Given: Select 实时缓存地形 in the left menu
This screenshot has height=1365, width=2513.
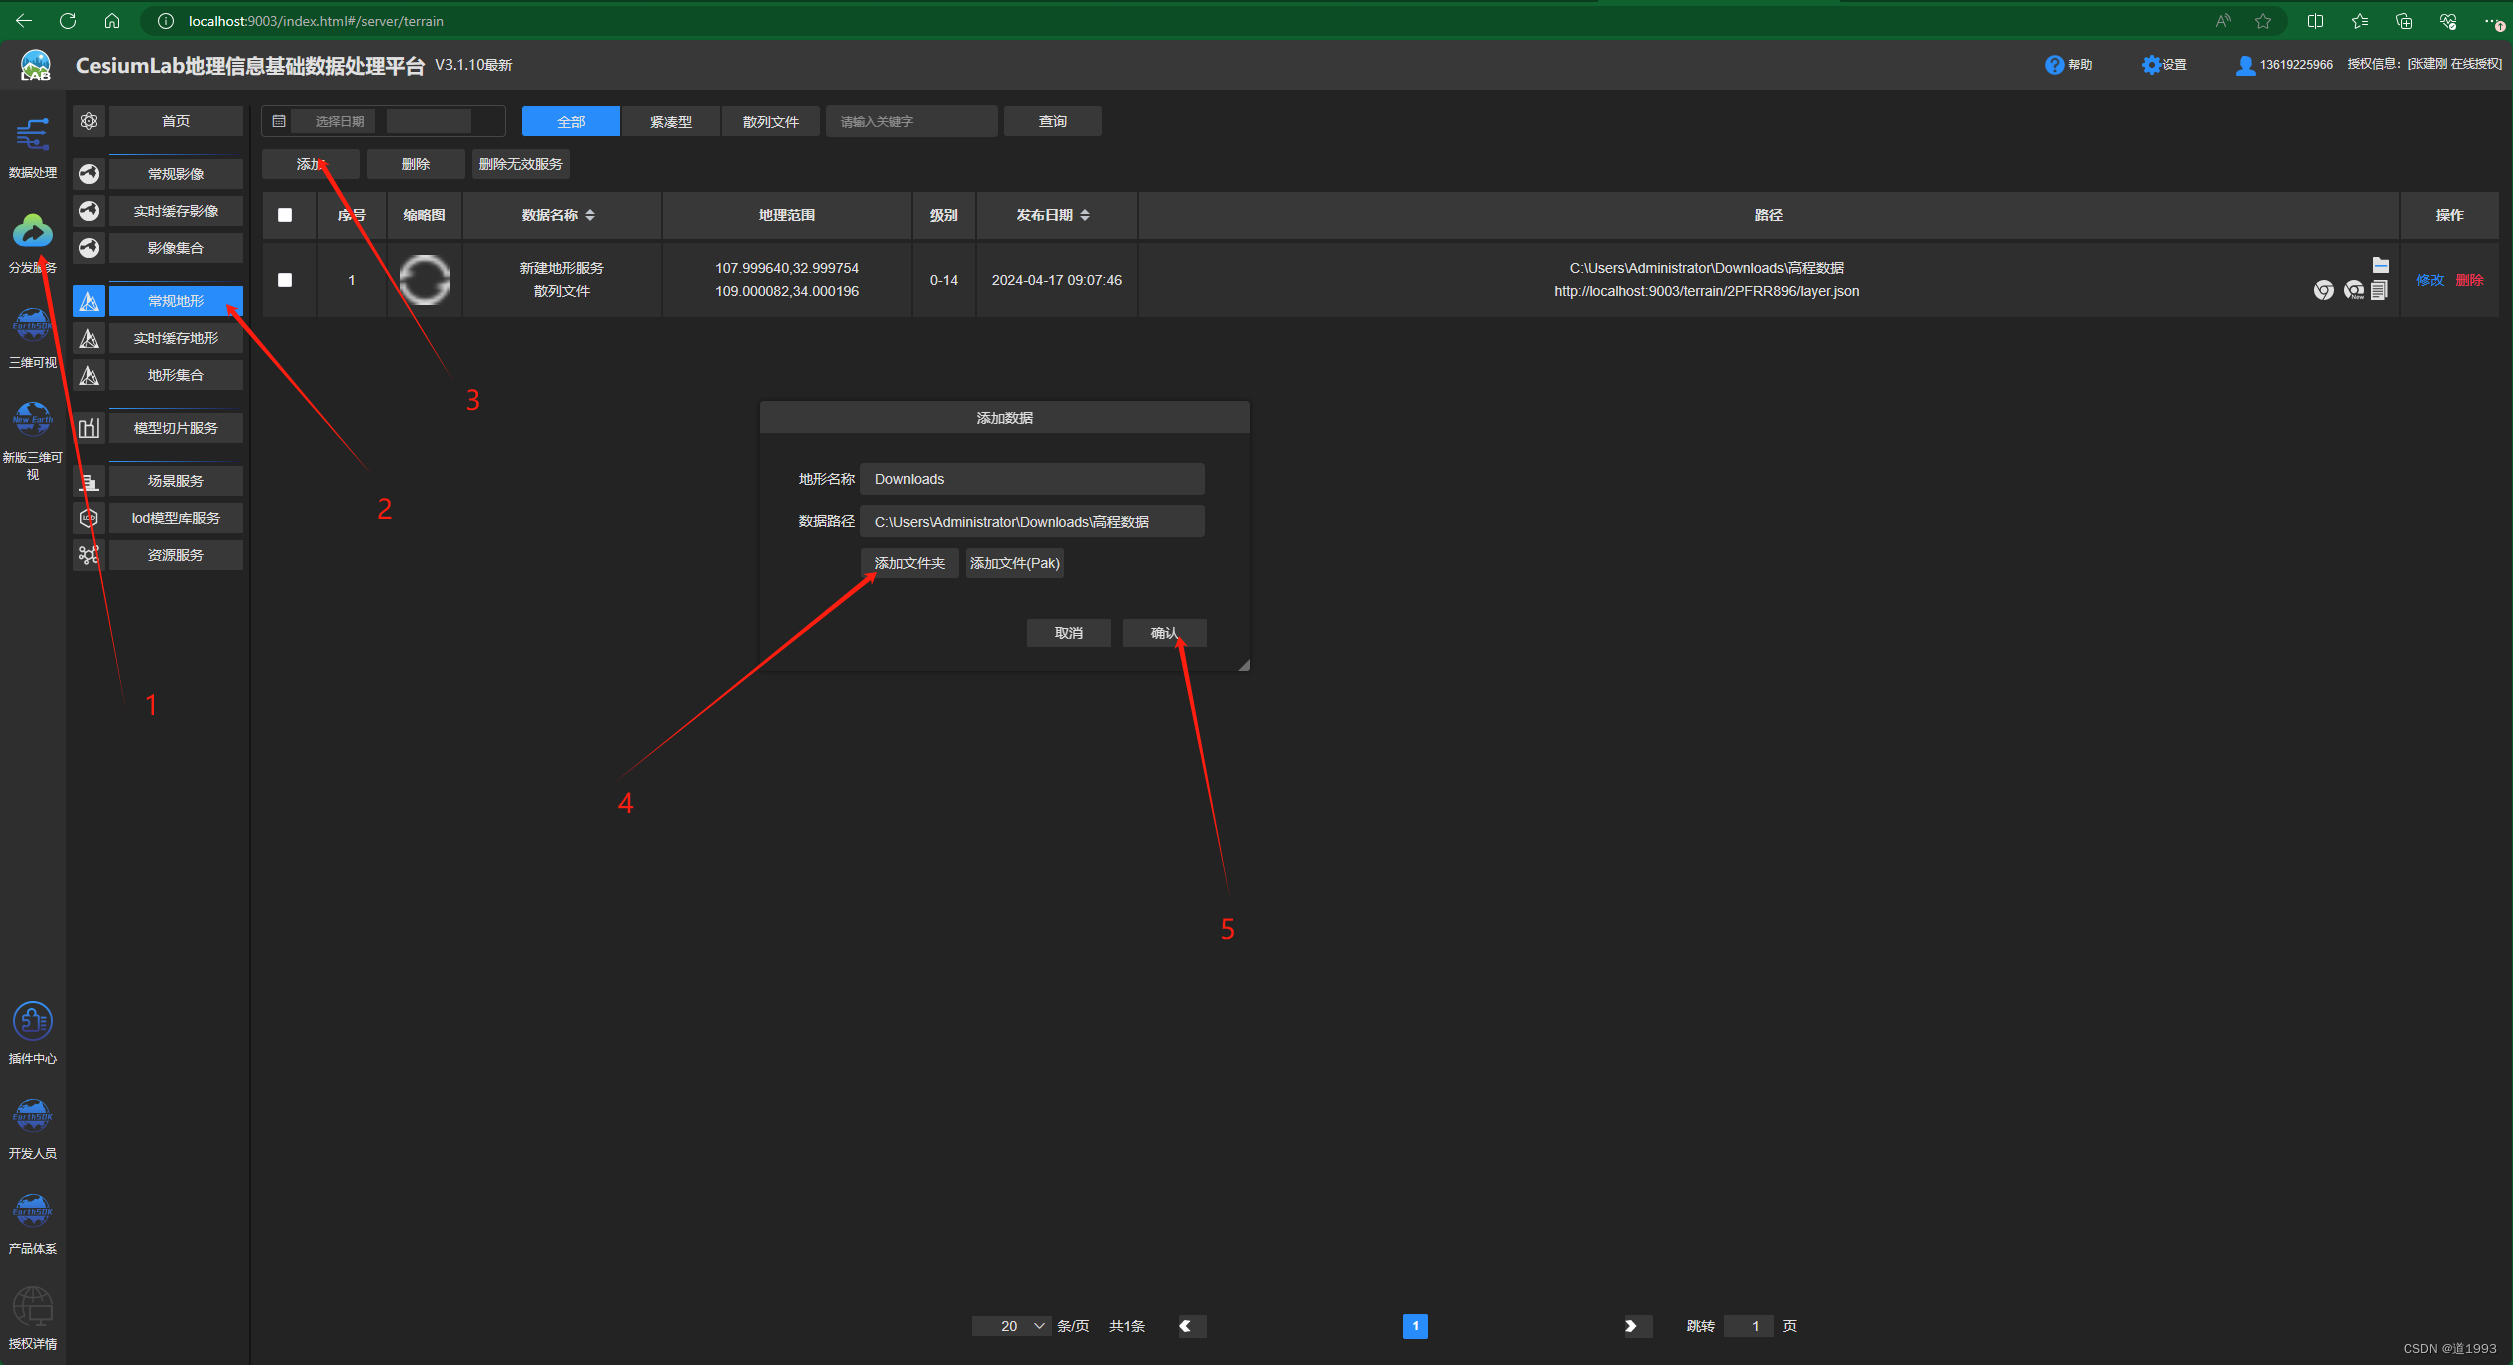Looking at the screenshot, I should click(x=175, y=338).
